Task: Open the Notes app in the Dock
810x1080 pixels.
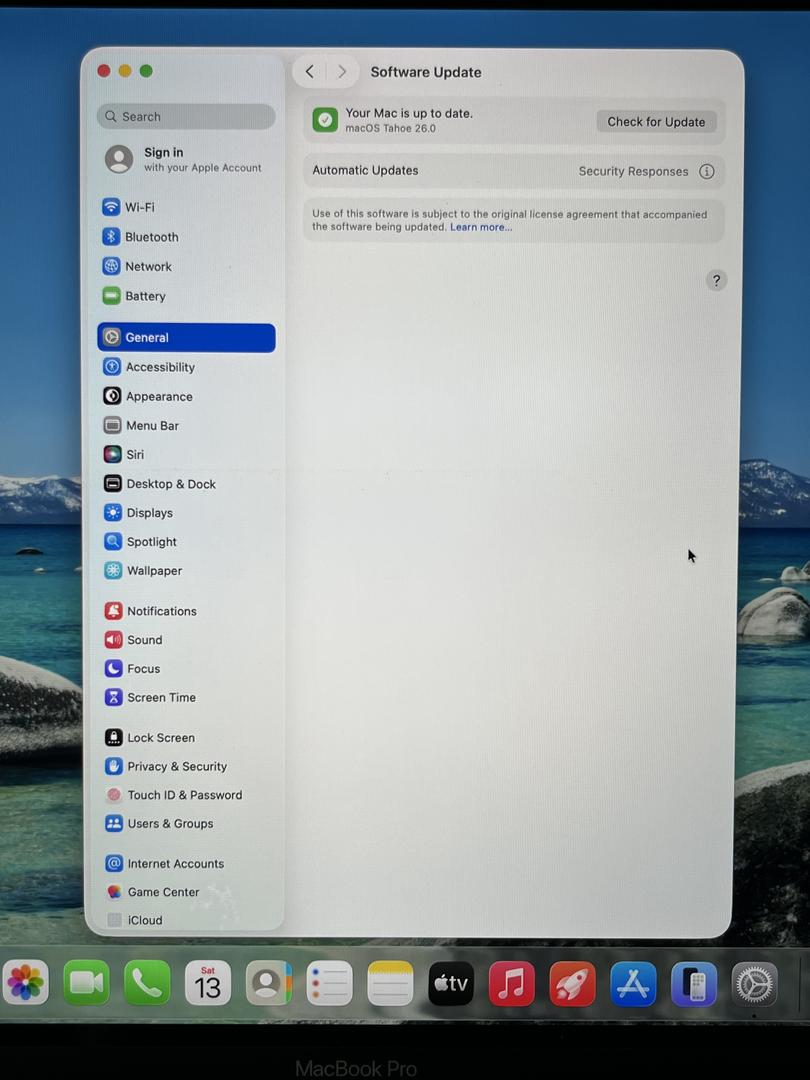Action: pyautogui.click(x=390, y=983)
